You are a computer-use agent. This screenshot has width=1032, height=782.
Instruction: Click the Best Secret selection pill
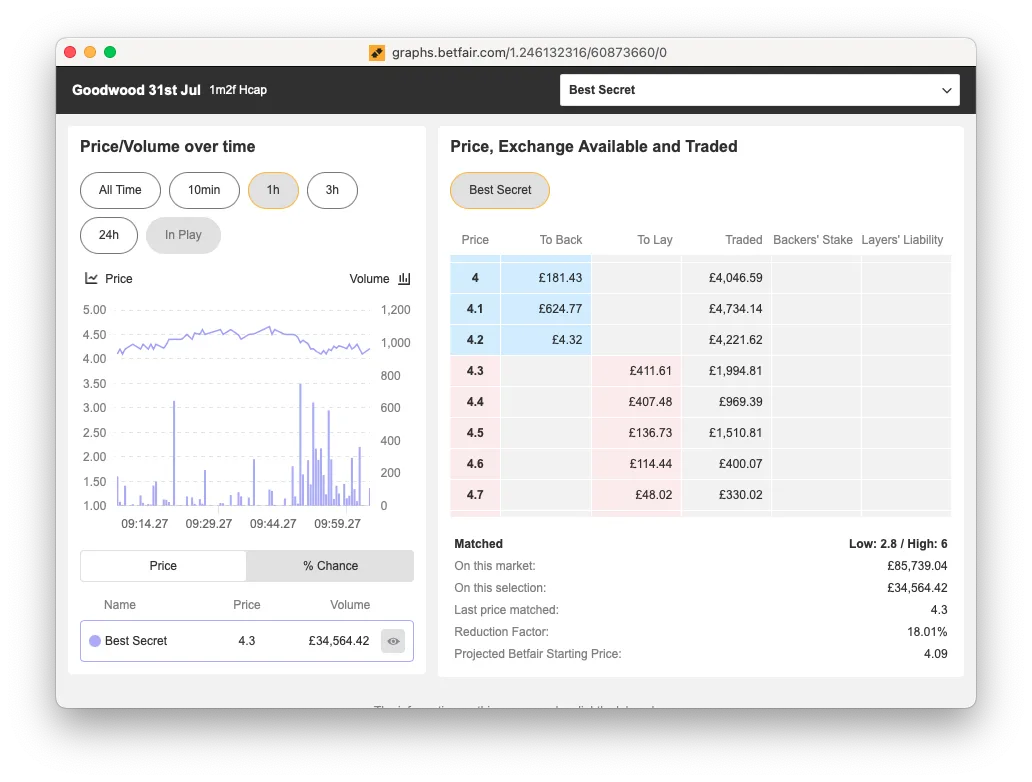coord(500,190)
